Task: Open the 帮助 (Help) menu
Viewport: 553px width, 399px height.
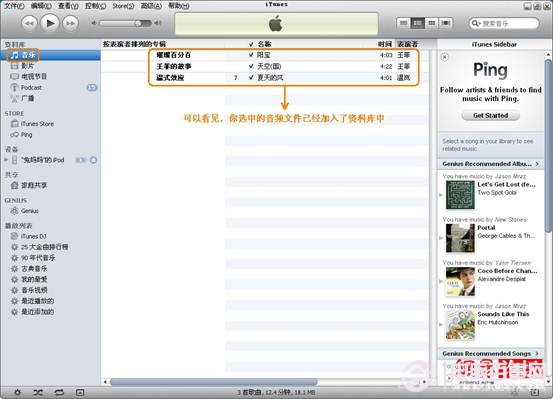Action: pyautogui.click(x=178, y=6)
